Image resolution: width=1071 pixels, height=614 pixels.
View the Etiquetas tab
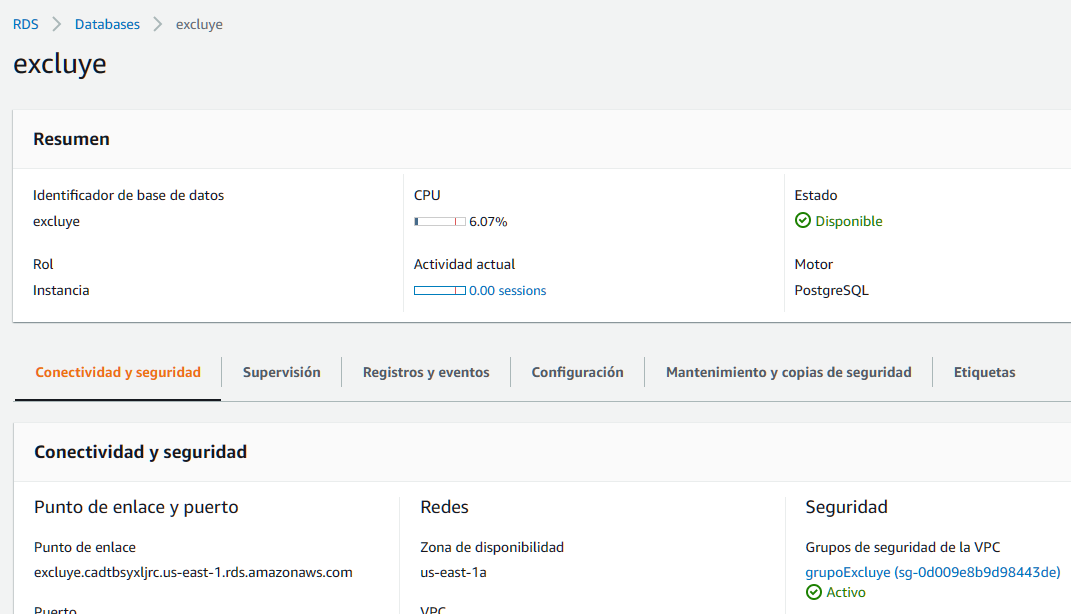[x=984, y=371]
